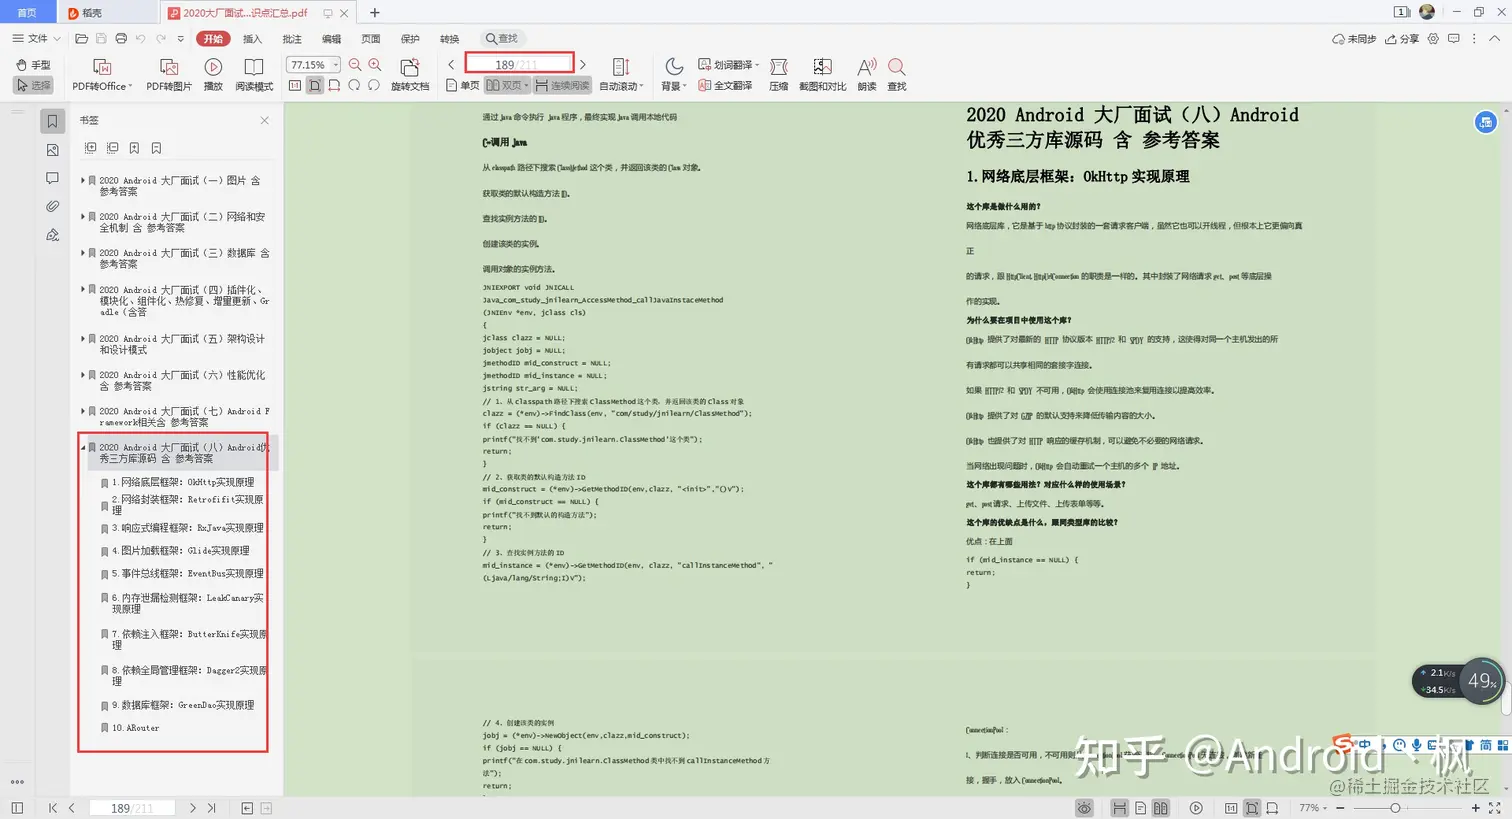1512x819 pixels.
Task: Toggle 双页 two-page view
Action: (x=507, y=86)
